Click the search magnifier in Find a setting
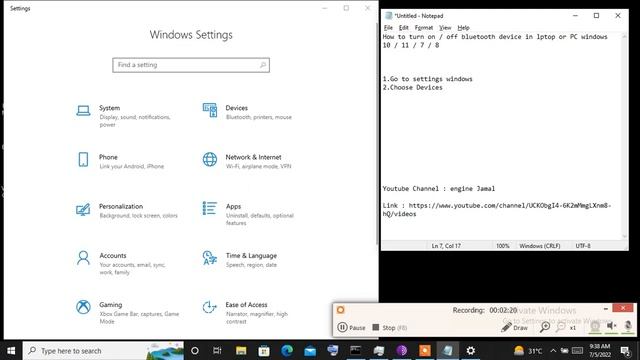Screen dimensions: 640x360 263,65
